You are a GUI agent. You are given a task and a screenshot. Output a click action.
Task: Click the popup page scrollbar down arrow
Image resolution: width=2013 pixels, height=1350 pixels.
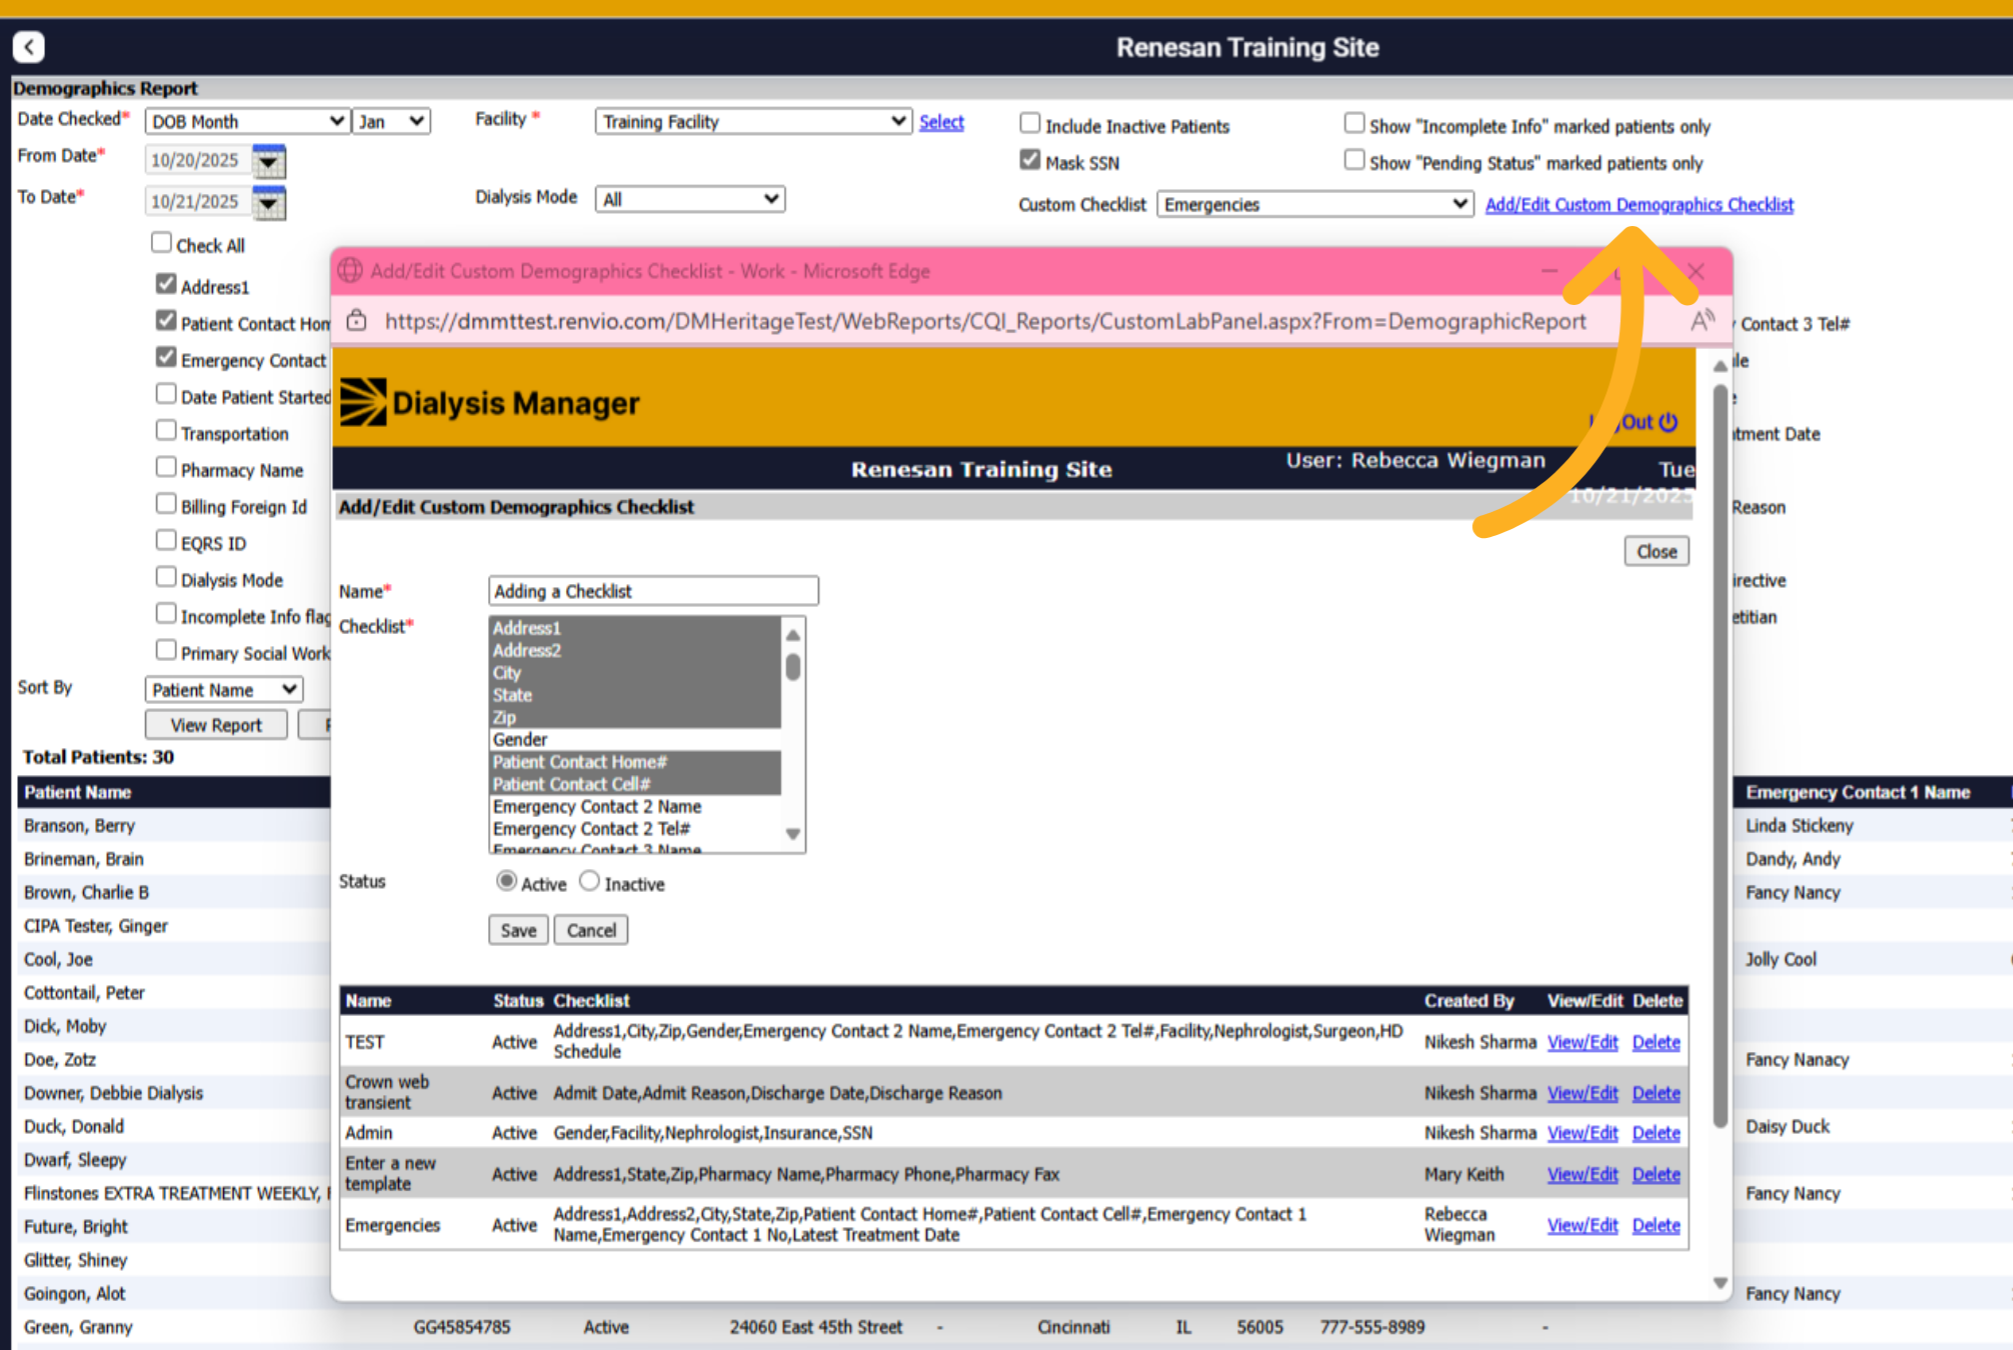(x=1720, y=1282)
